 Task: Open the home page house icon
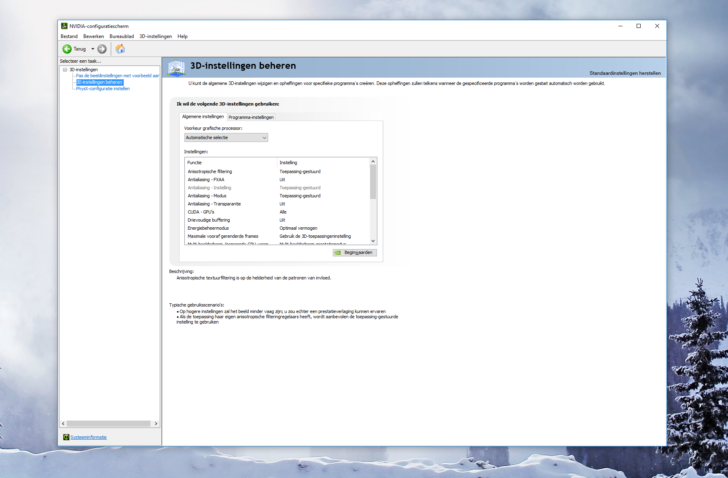tap(120, 49)
